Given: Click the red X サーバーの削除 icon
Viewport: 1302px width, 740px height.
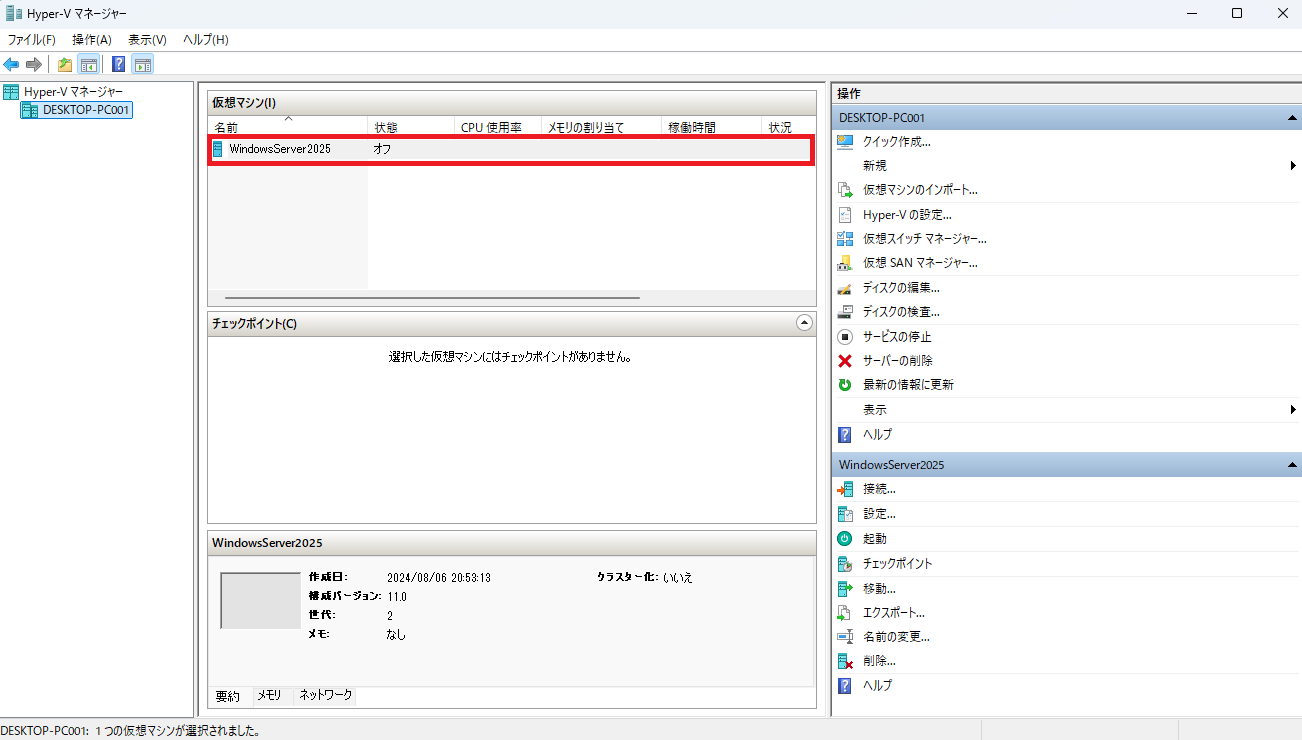Looking at the screenshot, I should tap(845, 361).
